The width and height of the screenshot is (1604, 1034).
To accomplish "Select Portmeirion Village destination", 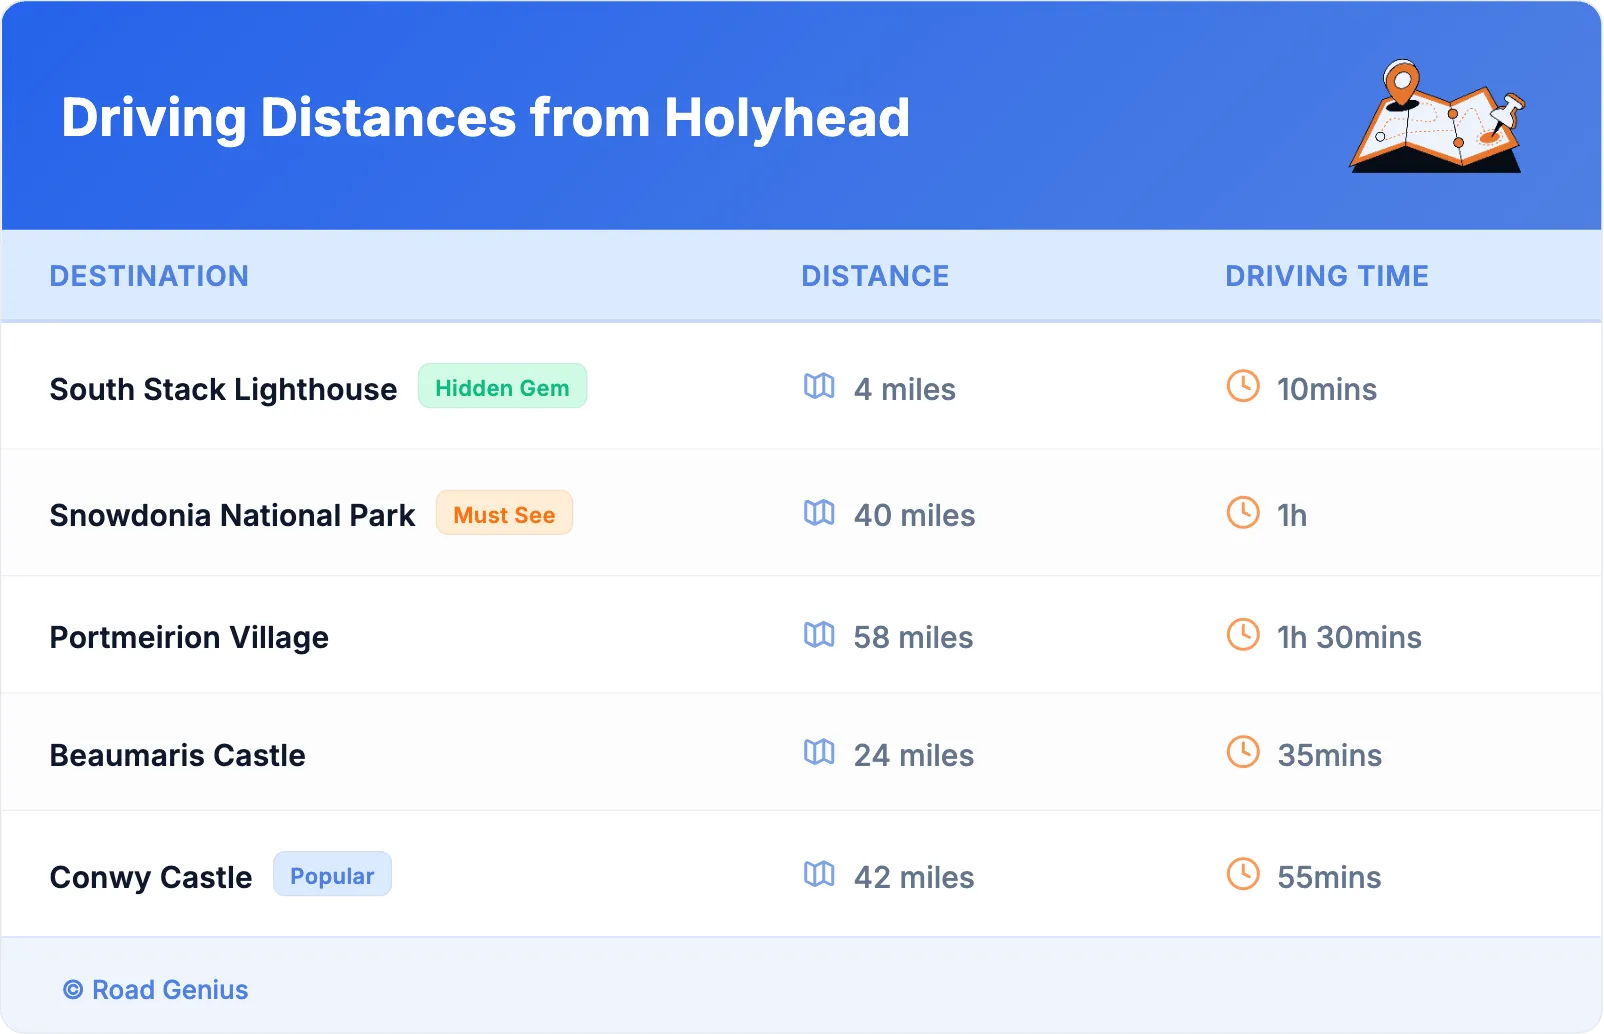I will 189,638.
